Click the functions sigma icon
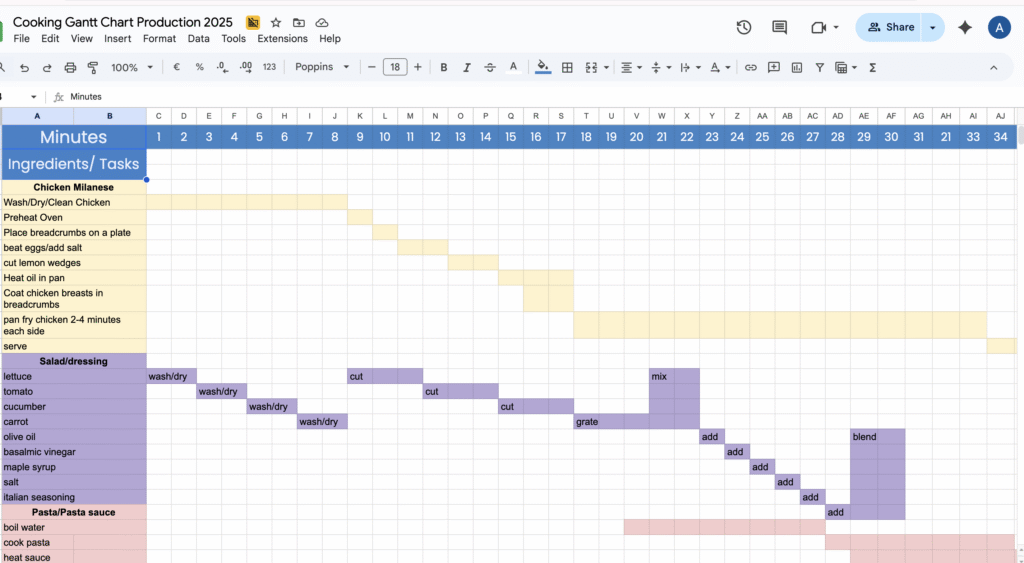 [873, 67]
